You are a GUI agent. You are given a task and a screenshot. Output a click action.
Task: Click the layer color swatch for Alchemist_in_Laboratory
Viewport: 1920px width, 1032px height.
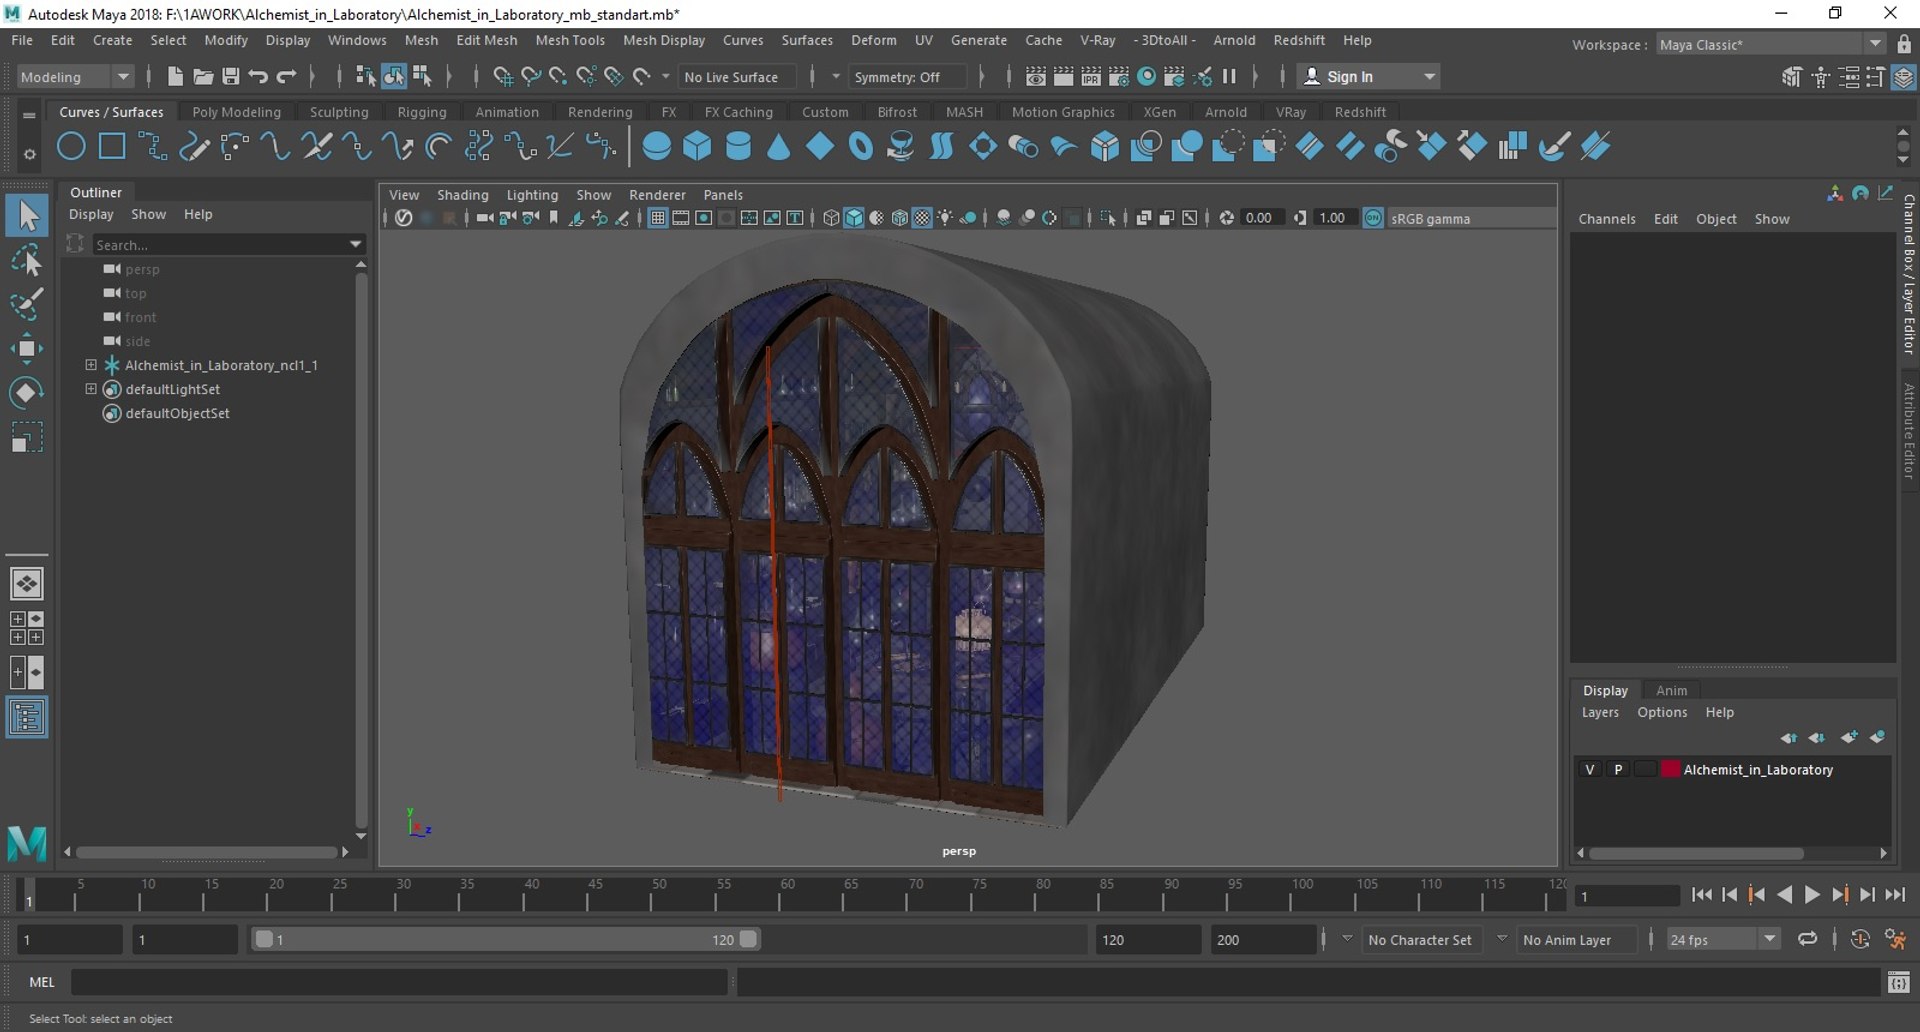click(1670, 769)
